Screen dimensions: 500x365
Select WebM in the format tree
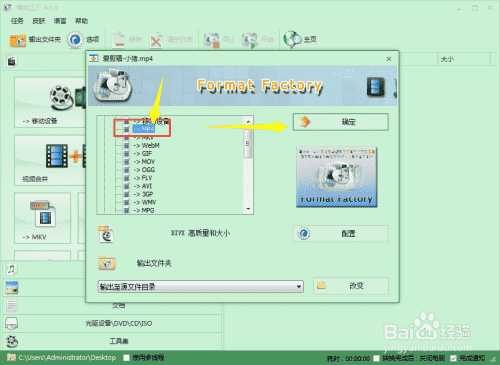[147, 145]
